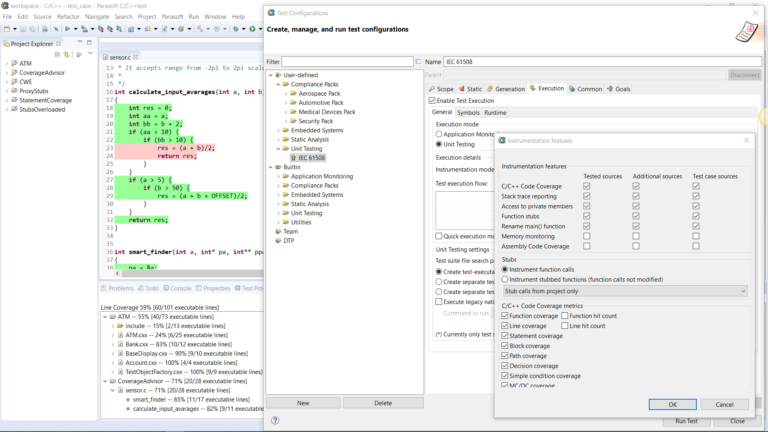The height and width of the screenshot is (432, 768).
Task: Switch to the Generation tab
Action: click(509, 89)
